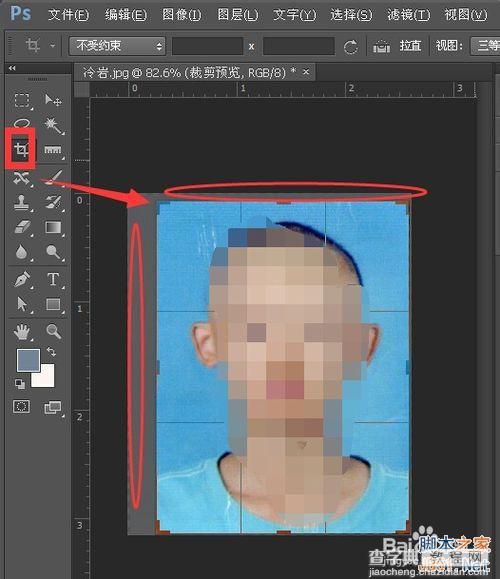
Task: Open foreground color picker
Action: [x=28, y=360]
